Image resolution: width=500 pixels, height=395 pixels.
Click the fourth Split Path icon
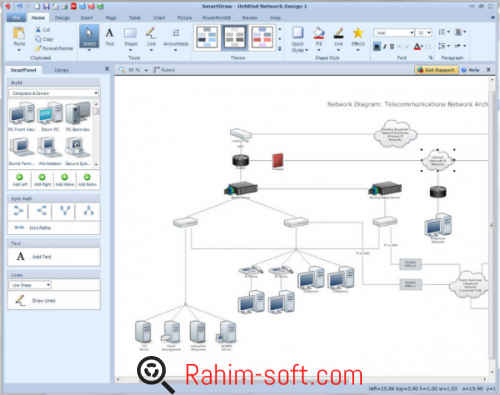click(x=88, y=211)
